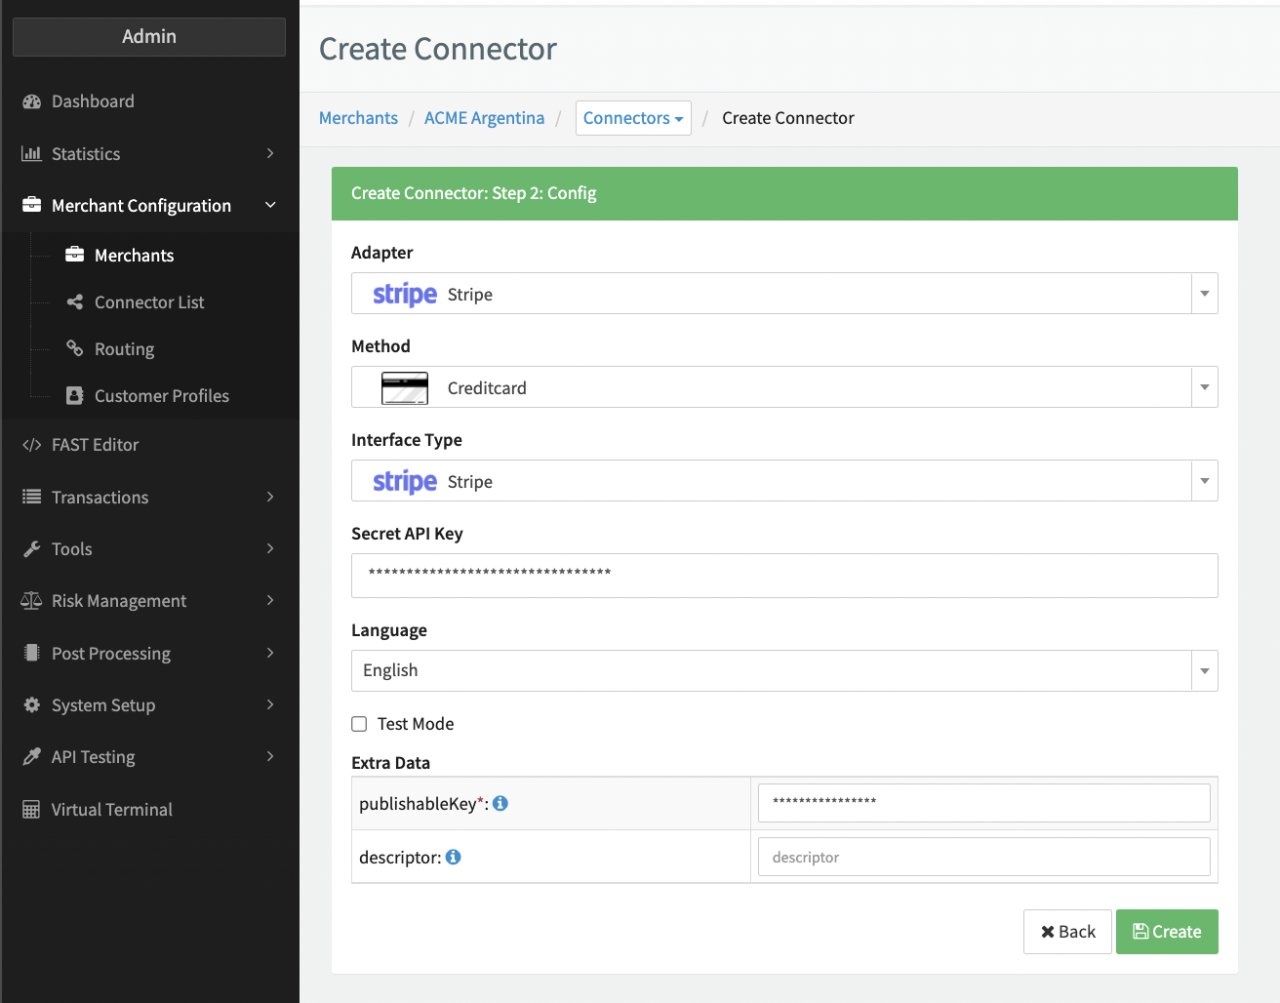This screenshot has width=1280, height=1003.
Task: Navigate to ACME Argentina via breadcrumb
Action: [484, 117]
